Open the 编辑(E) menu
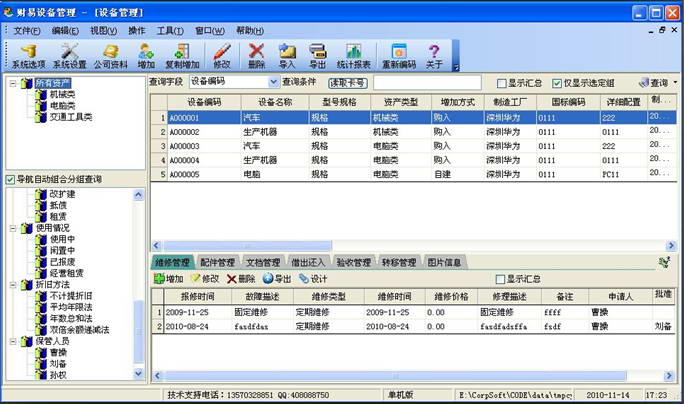 tap(65, 31)
